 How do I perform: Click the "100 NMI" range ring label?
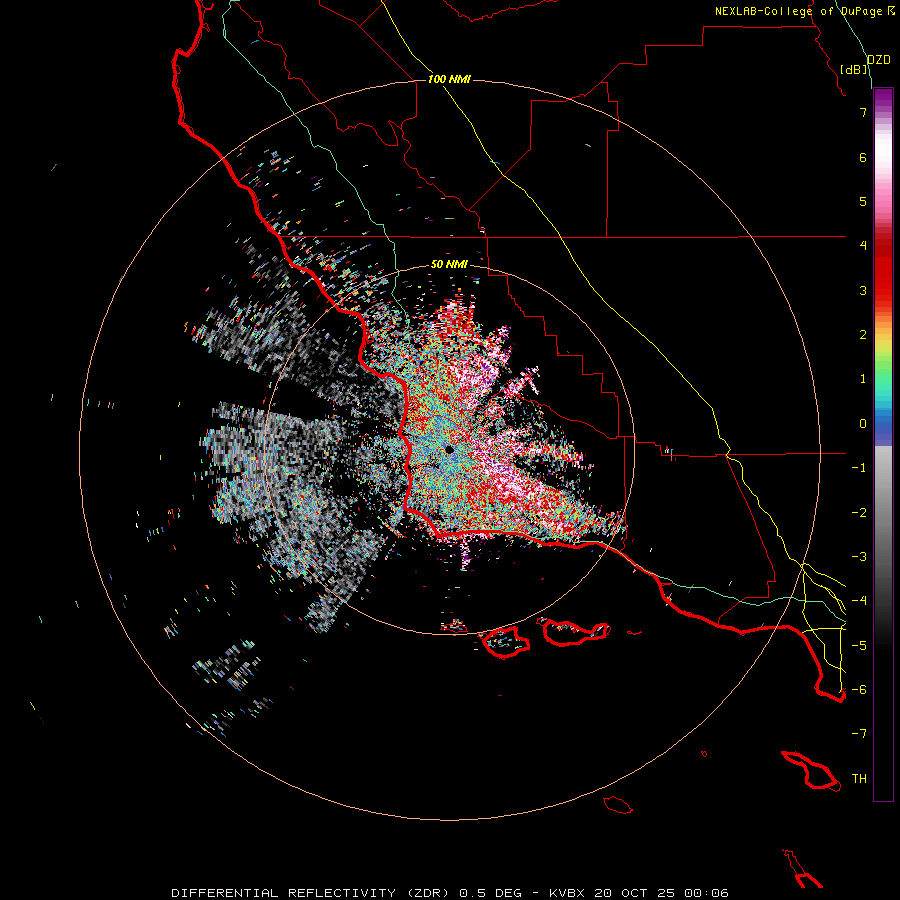click(449, 79)
